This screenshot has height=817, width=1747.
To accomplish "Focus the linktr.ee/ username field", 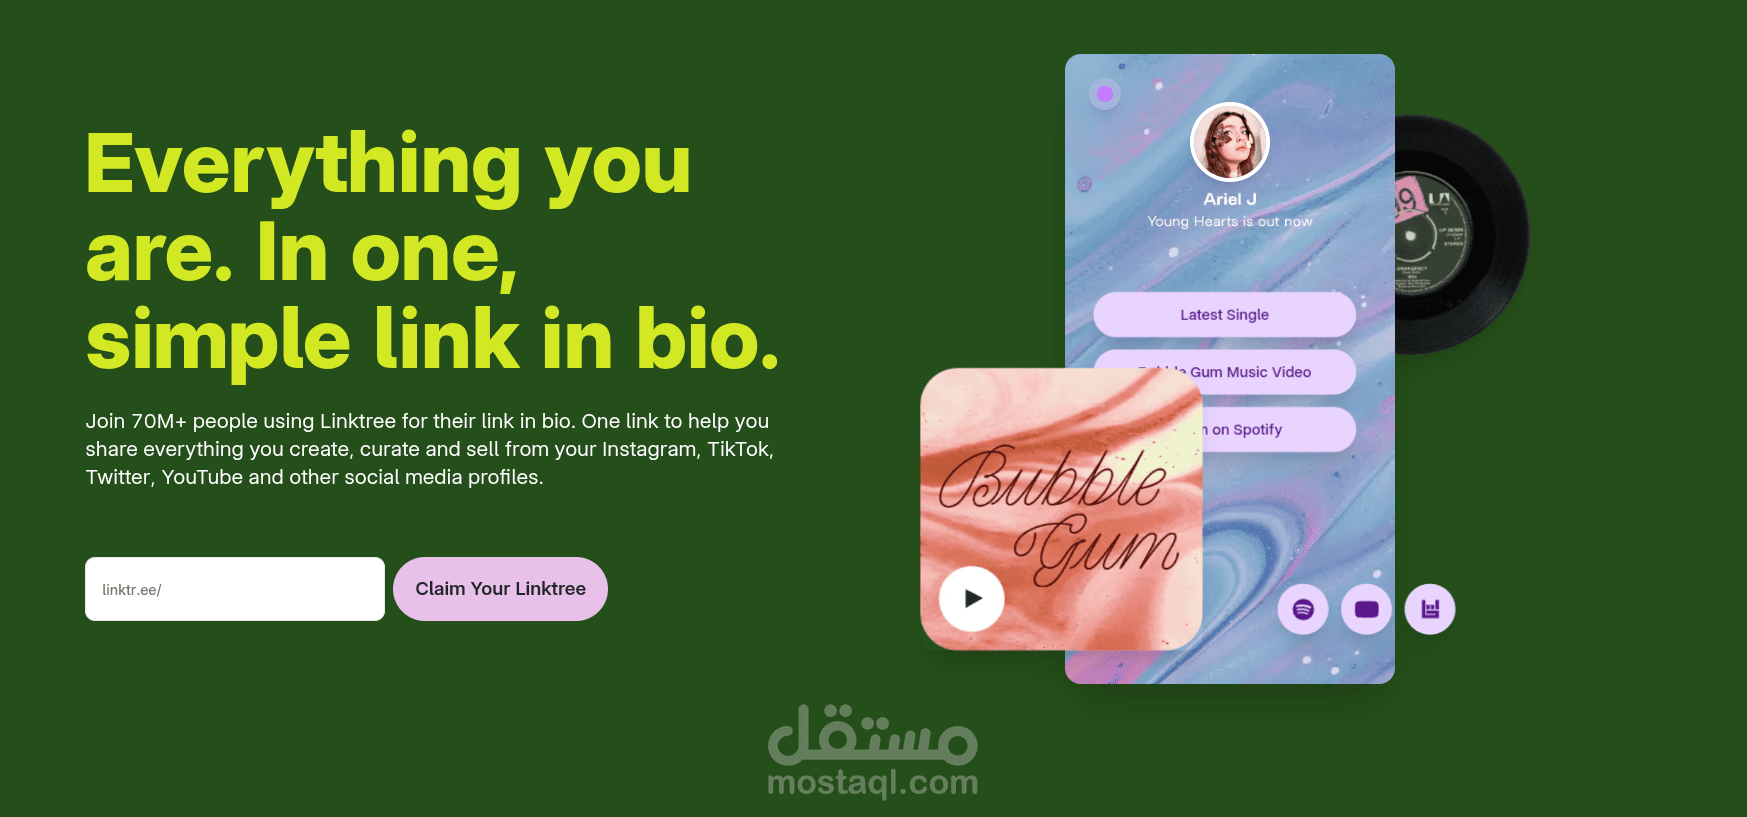I will [x=235, y=589].
